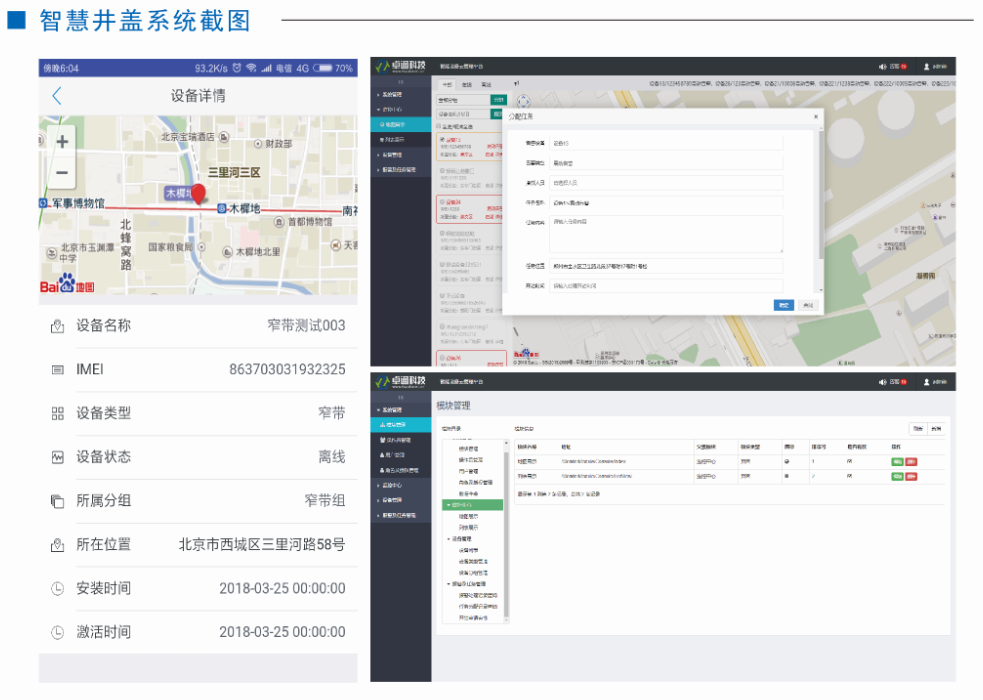Tap the red location pin on the map
The height and width of the screenshot is (700, 983).
(198, 194)
